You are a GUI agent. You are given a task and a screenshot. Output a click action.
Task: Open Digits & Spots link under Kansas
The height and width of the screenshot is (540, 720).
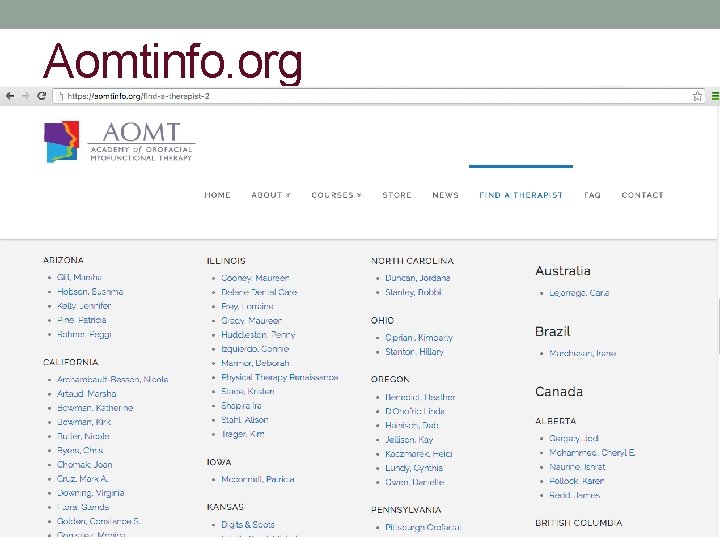[248, 525]
